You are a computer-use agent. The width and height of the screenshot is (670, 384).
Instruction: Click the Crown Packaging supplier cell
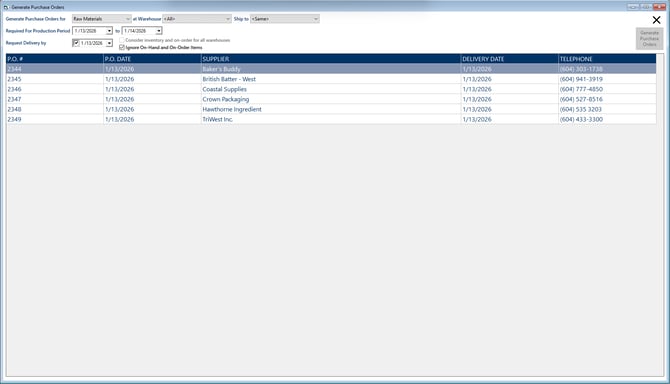pos(331,99)
